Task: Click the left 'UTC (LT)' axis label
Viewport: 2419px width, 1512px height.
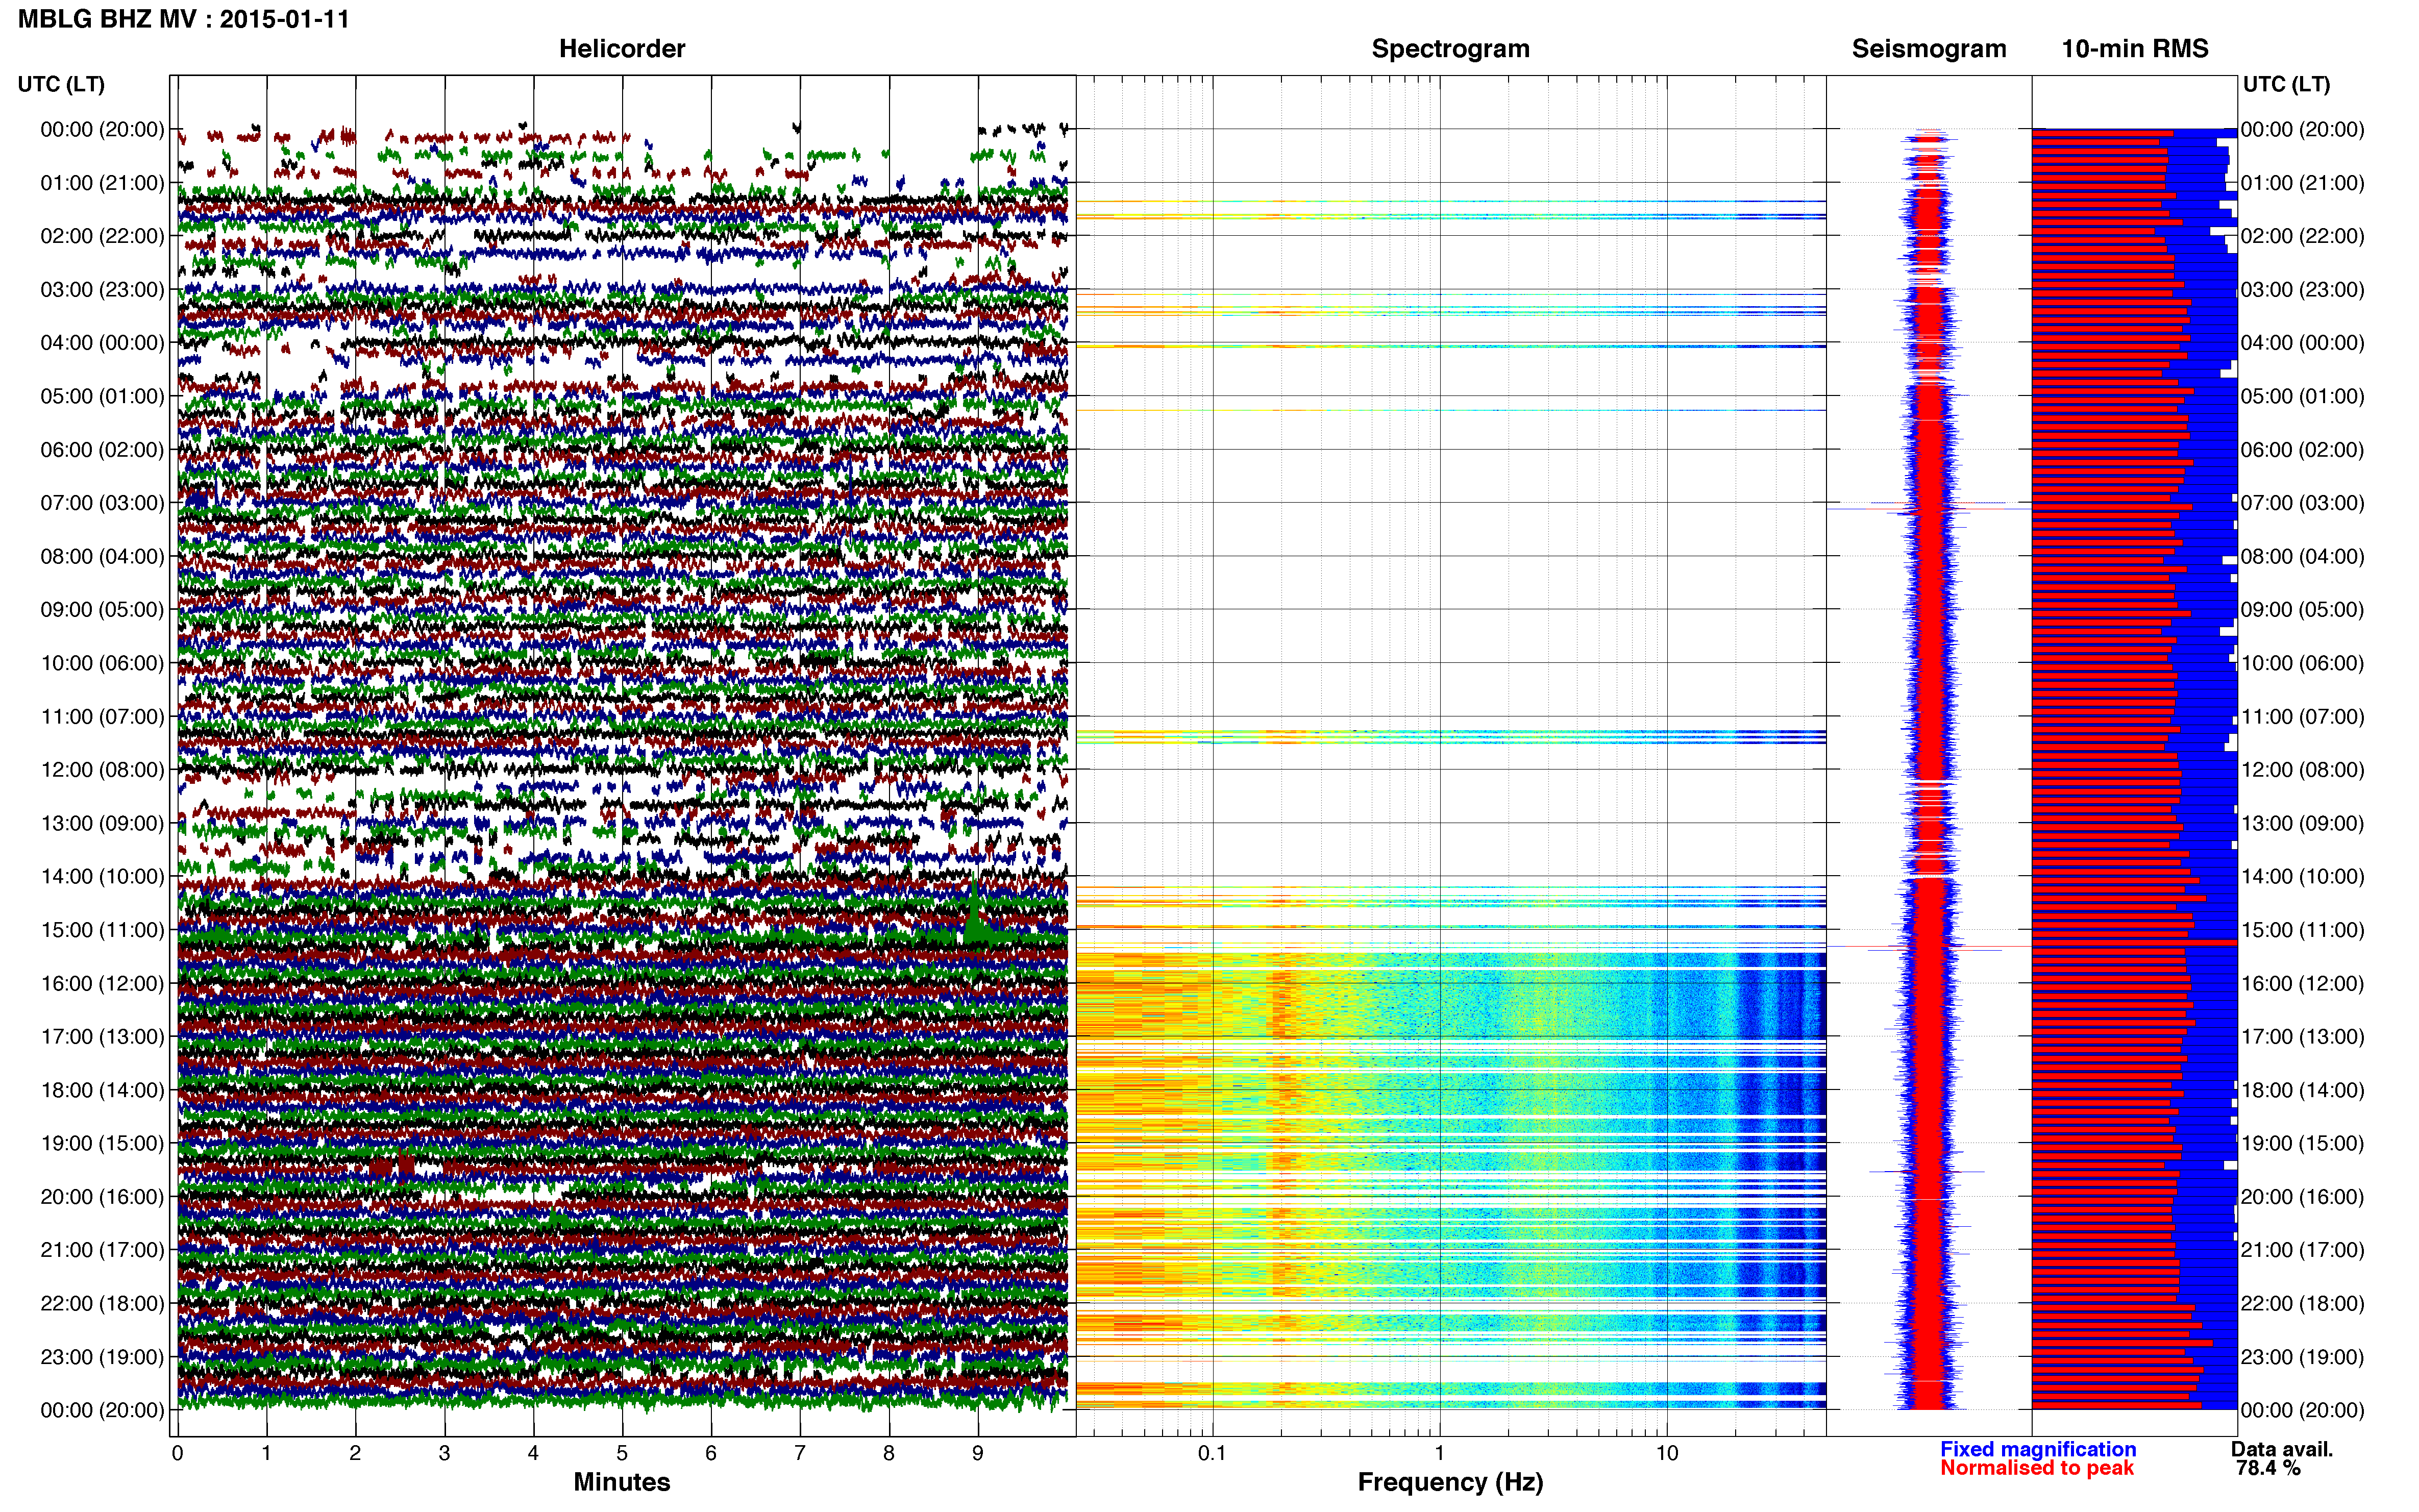Action: point(61,84)
